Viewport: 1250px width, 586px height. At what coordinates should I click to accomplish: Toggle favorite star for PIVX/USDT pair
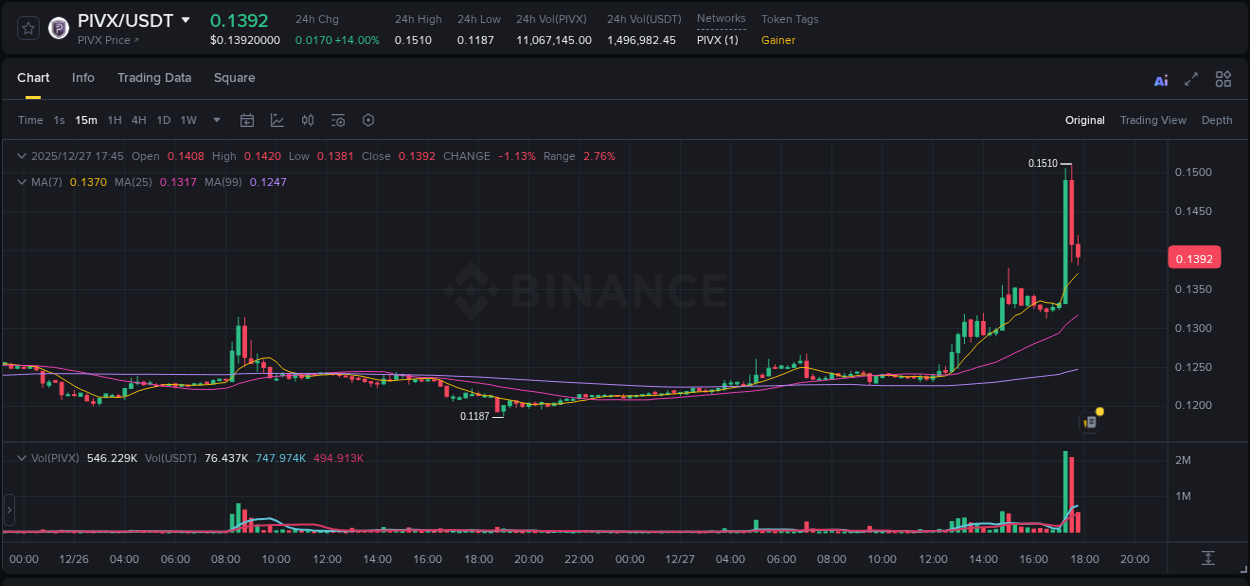coord(27,28)
